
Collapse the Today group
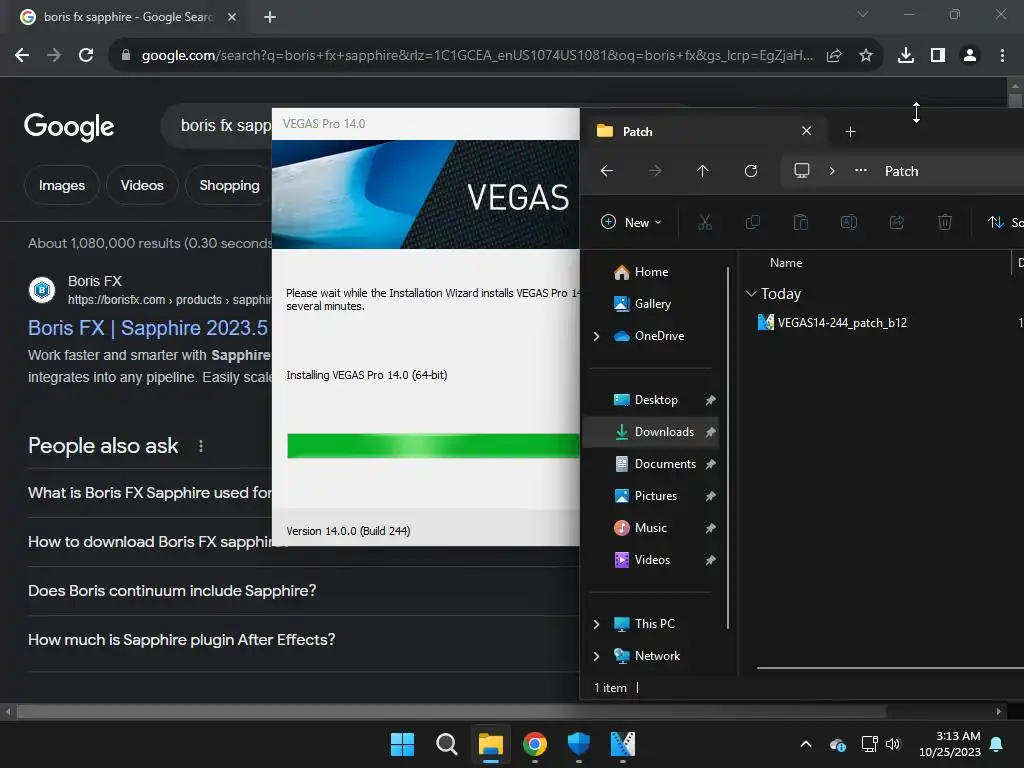coord(752,294)
